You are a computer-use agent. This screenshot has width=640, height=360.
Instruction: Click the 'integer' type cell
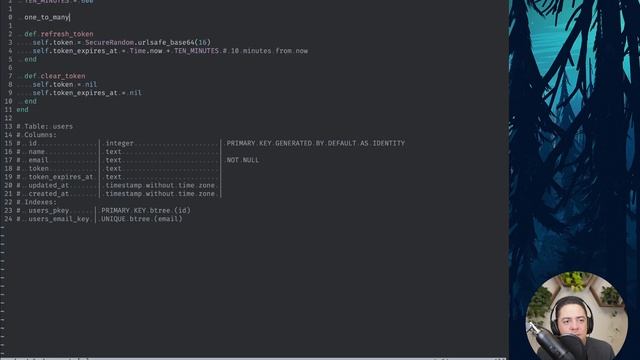pos(120,143)
